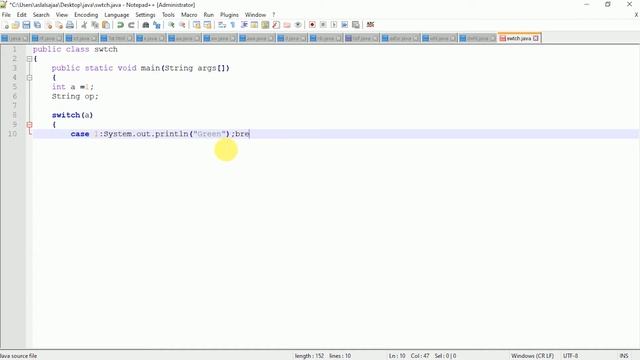
Task: Collapse the switch block fold on line 9
Action: click(29, 124)
